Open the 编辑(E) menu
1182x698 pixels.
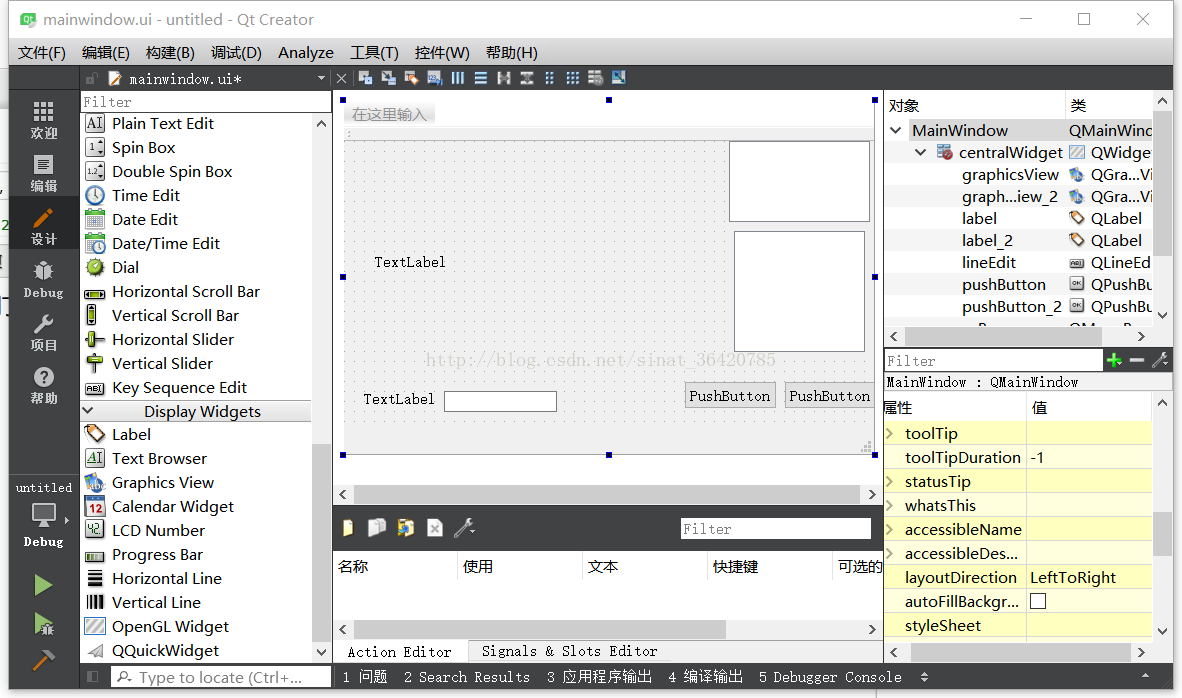(x=106, y=53)
